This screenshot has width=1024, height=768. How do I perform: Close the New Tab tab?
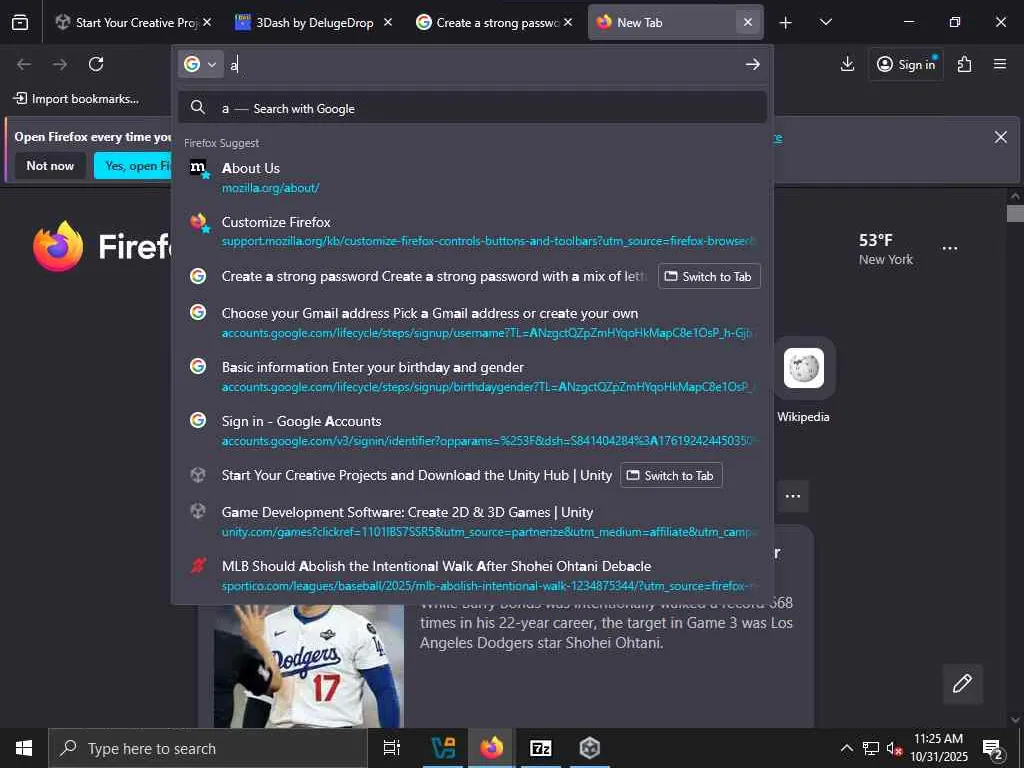(748, 22)
